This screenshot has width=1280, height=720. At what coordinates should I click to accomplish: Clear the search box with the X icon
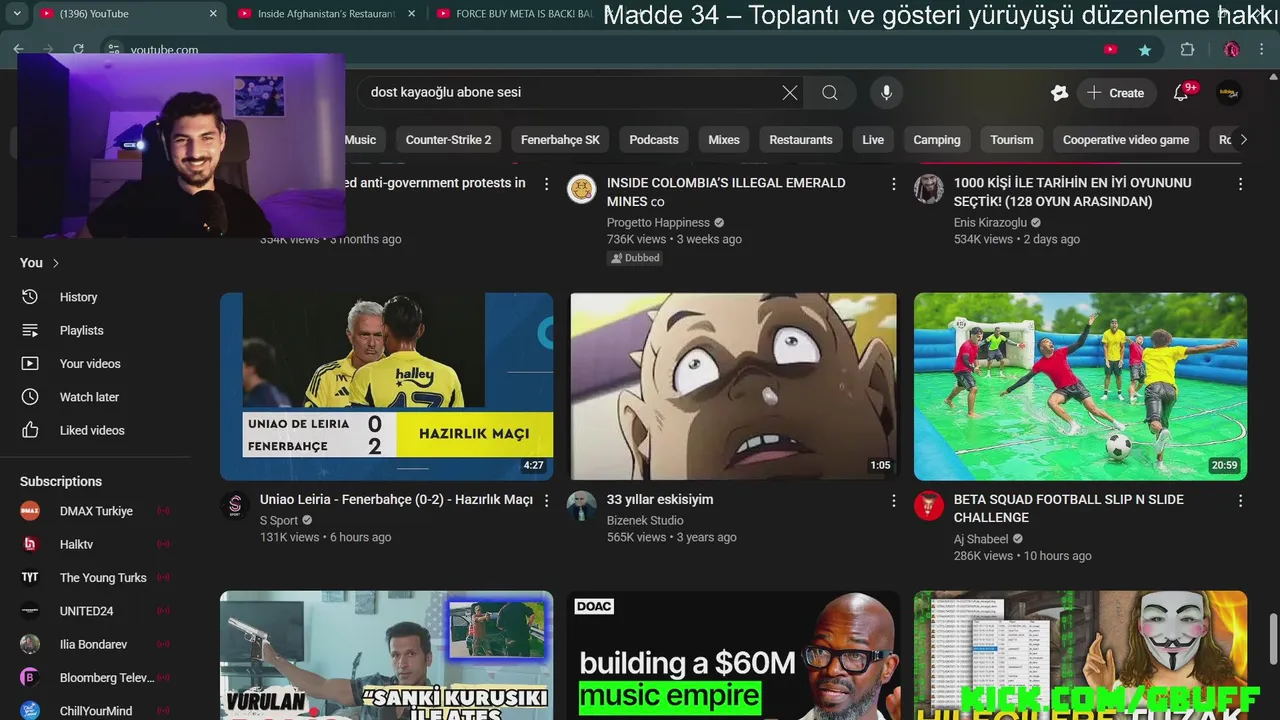(790, 92)
